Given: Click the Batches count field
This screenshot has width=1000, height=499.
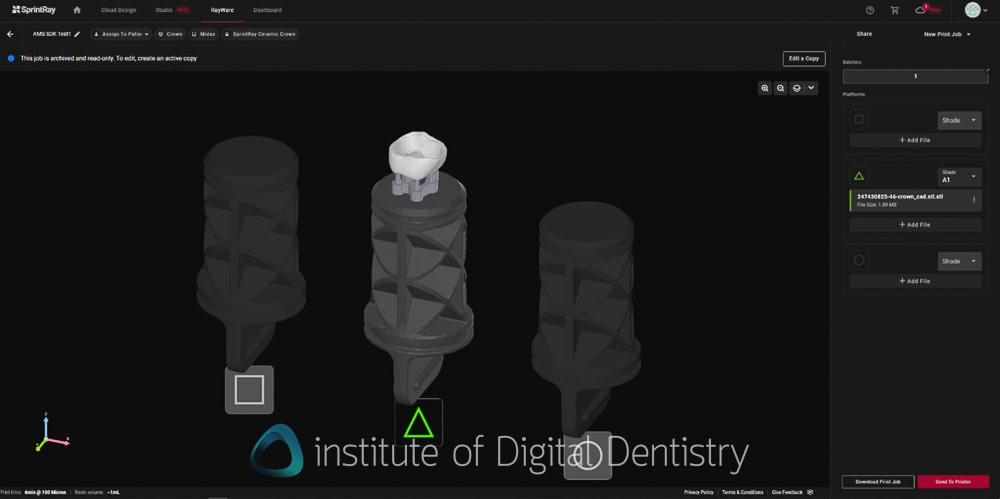Looking at the screenshot, I should point(915,76).
